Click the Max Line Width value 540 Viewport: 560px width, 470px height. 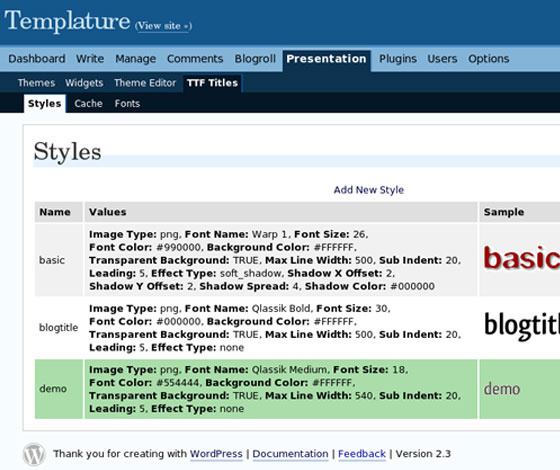point(364,396)
